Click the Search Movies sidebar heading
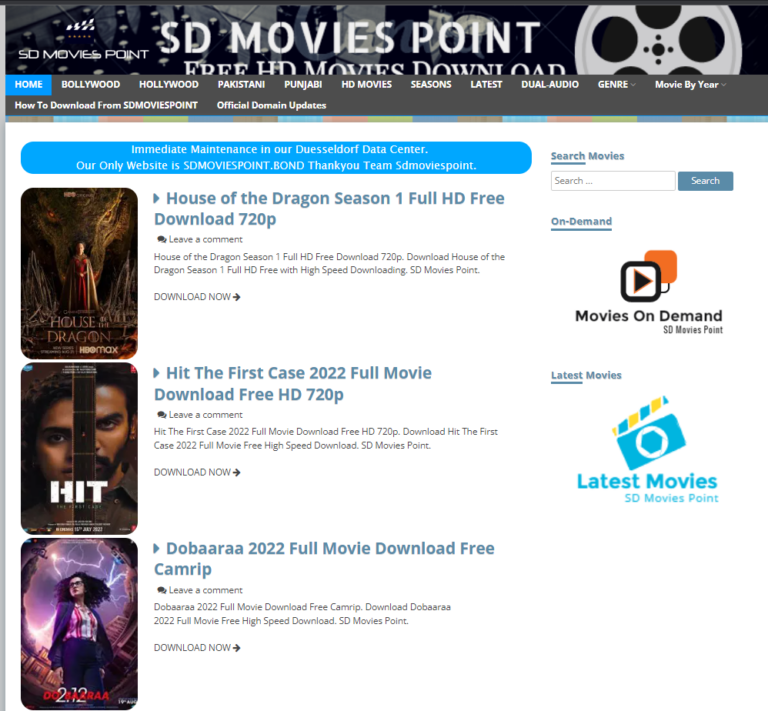The image size is (768, 711). (x=587, y=156)
